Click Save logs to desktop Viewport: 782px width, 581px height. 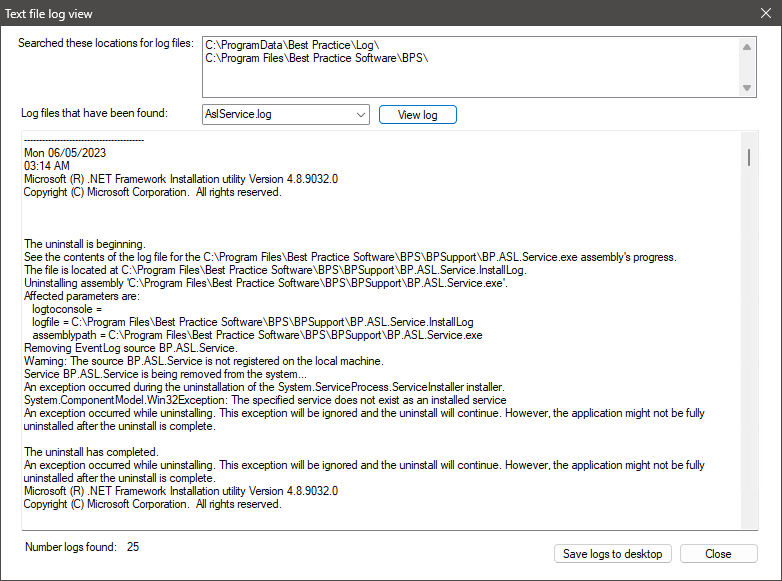tap(612, 554)
